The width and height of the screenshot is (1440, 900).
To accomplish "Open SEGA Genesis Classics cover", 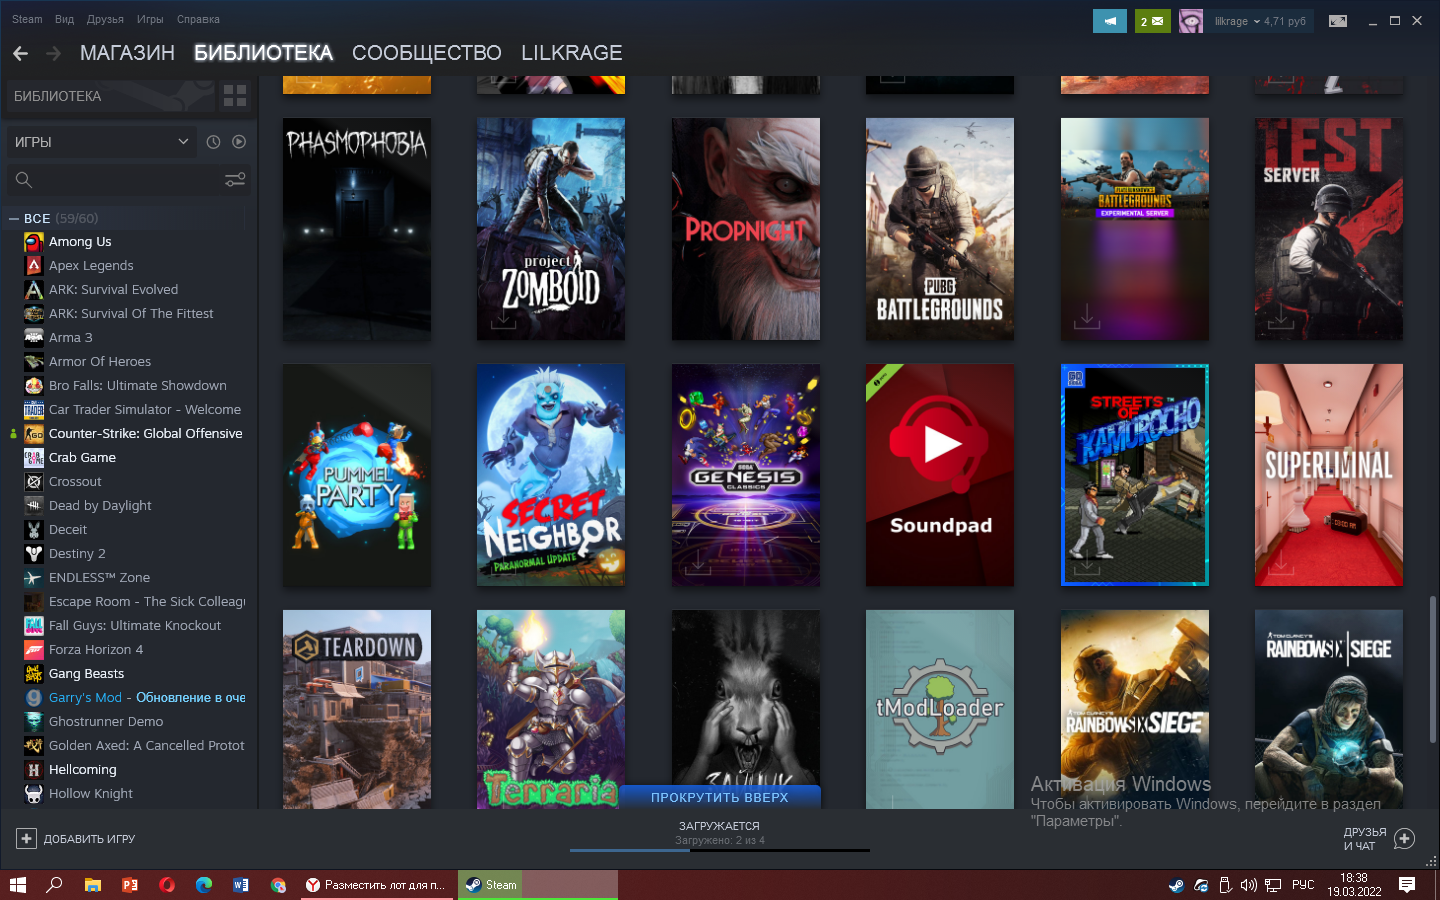I will (746, 475).
